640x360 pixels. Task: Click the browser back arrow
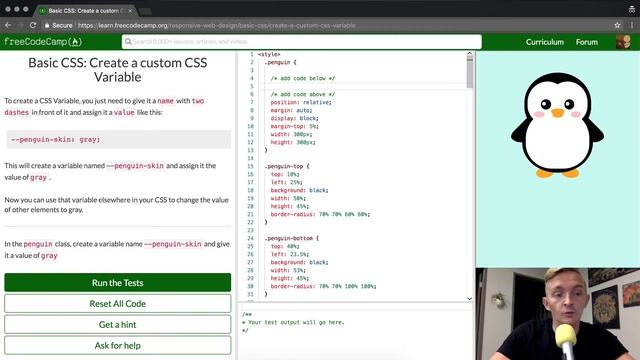point(8,25)
